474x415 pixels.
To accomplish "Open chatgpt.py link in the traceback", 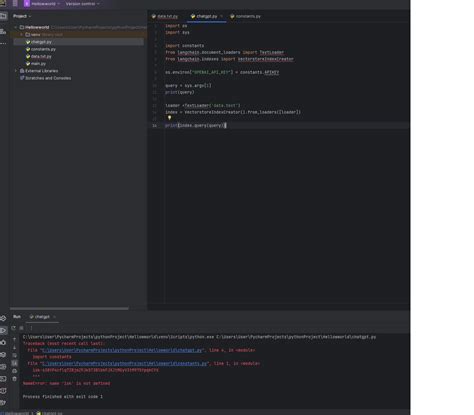I will coord(122,350).
